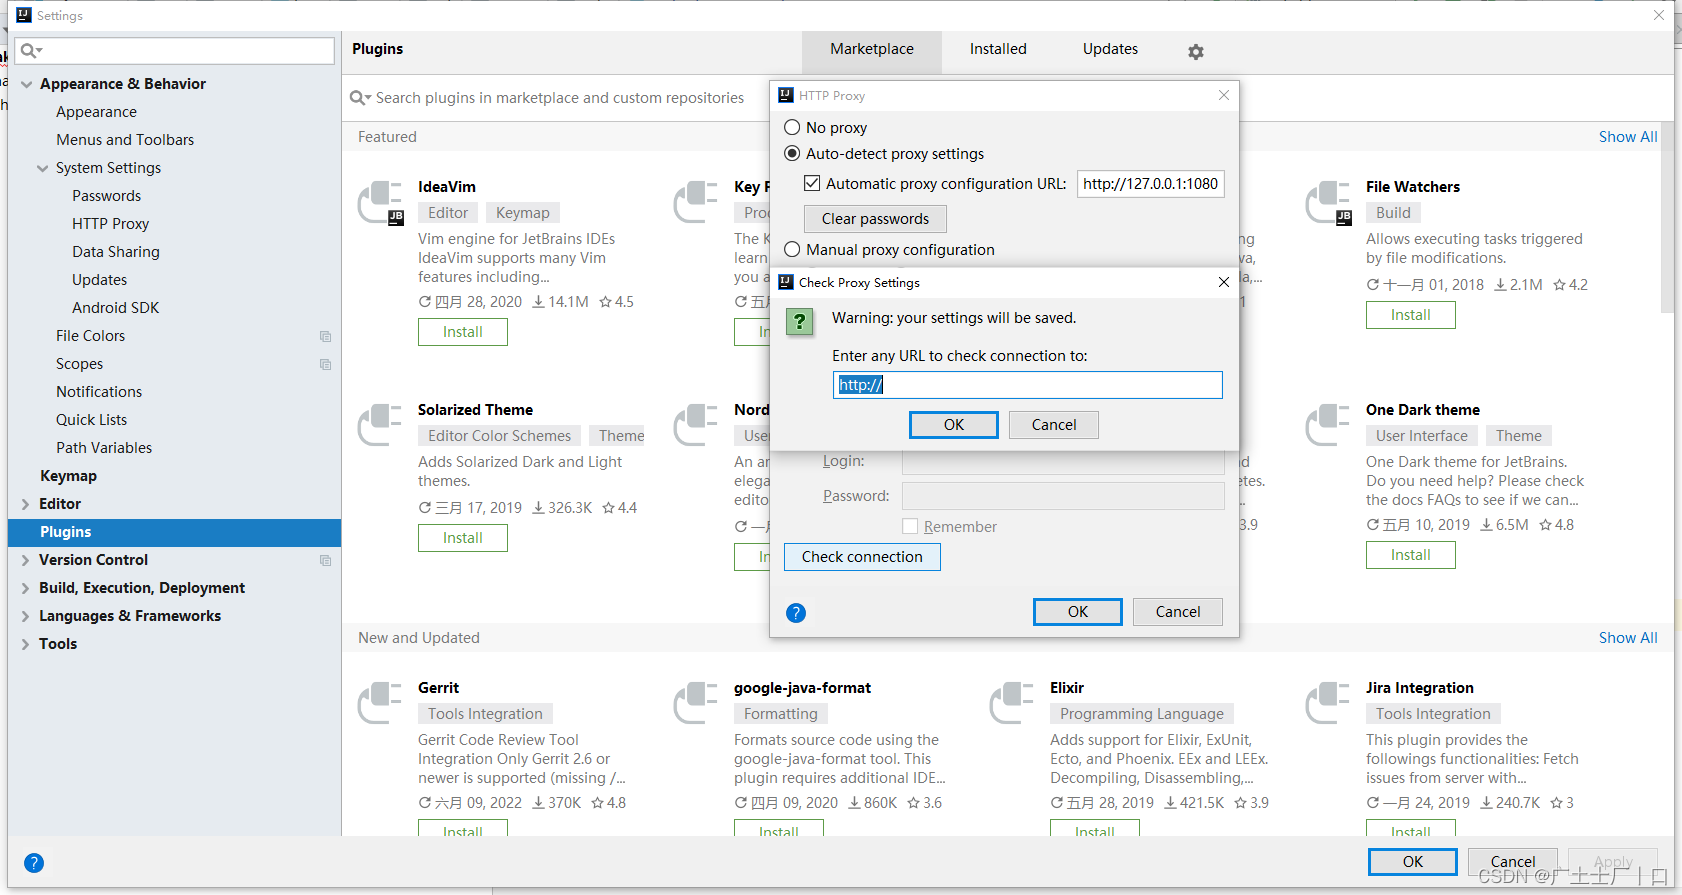
Task: Show all Featured plugins
Action: click(1627, 137)
